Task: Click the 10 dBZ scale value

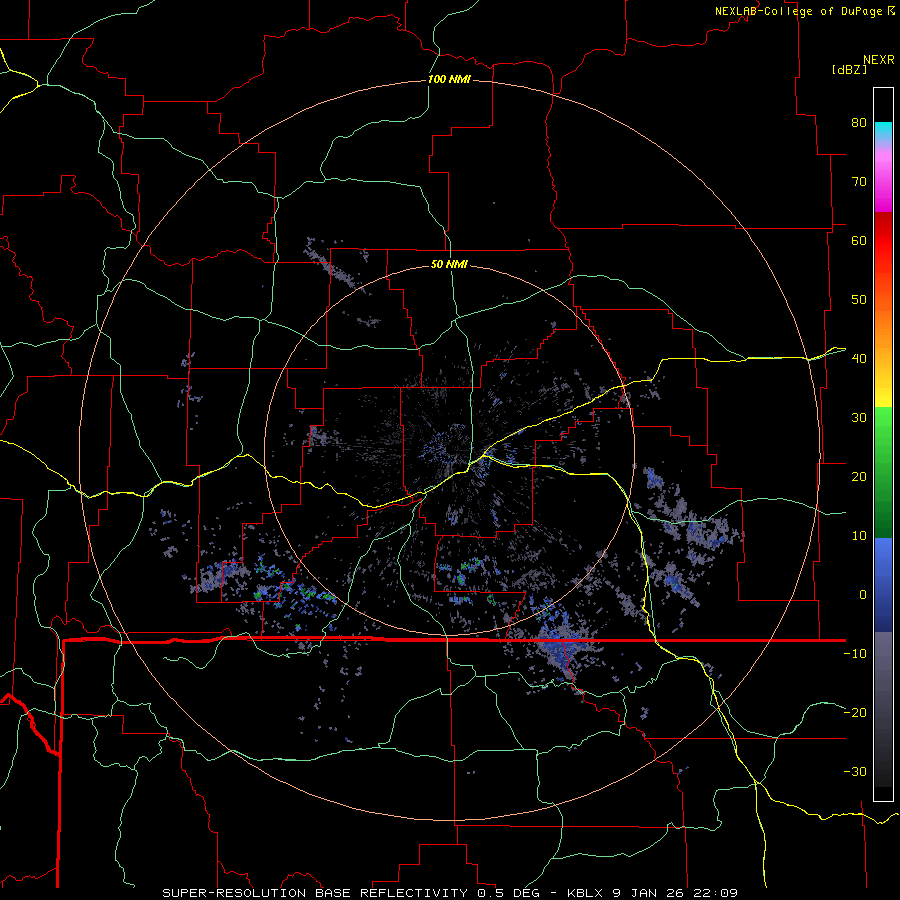Action: point(859,536)
